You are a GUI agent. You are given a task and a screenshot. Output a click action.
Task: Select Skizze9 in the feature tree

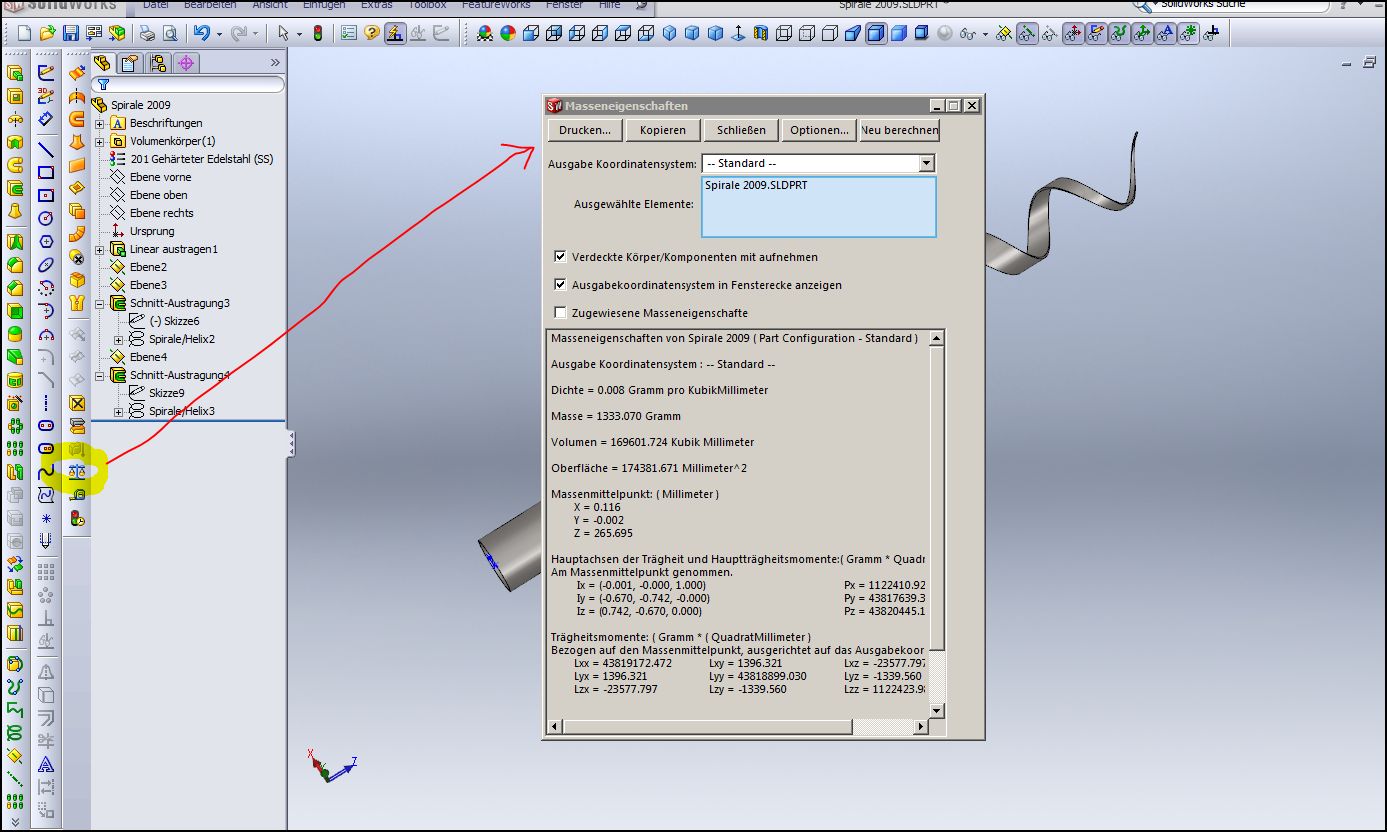[167, 393]
